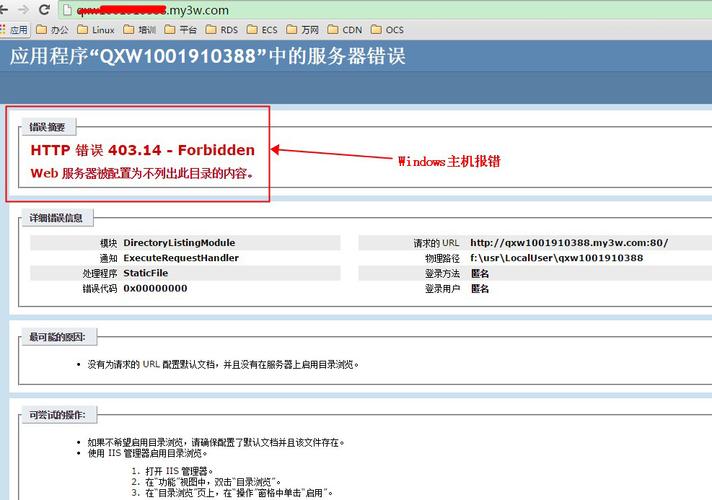Open the 应用 apps shortcut
Screen dimensions: 712x500
15,30
